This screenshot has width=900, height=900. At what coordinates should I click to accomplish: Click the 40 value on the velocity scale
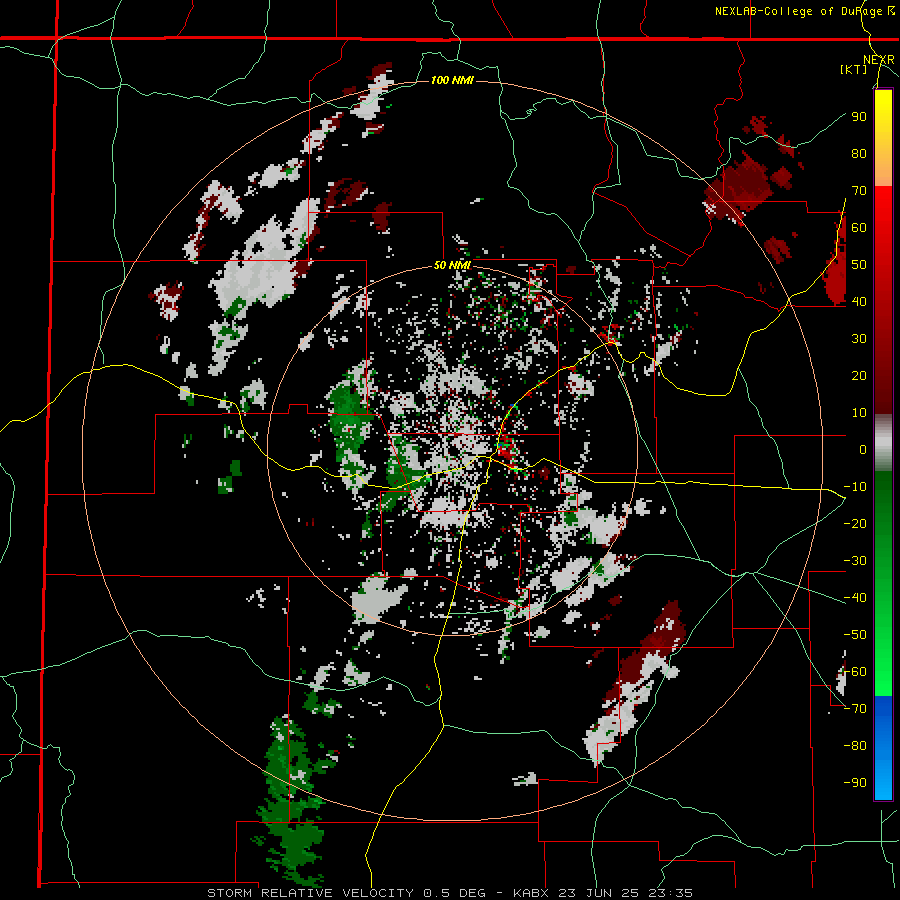(x=859, y=301)
